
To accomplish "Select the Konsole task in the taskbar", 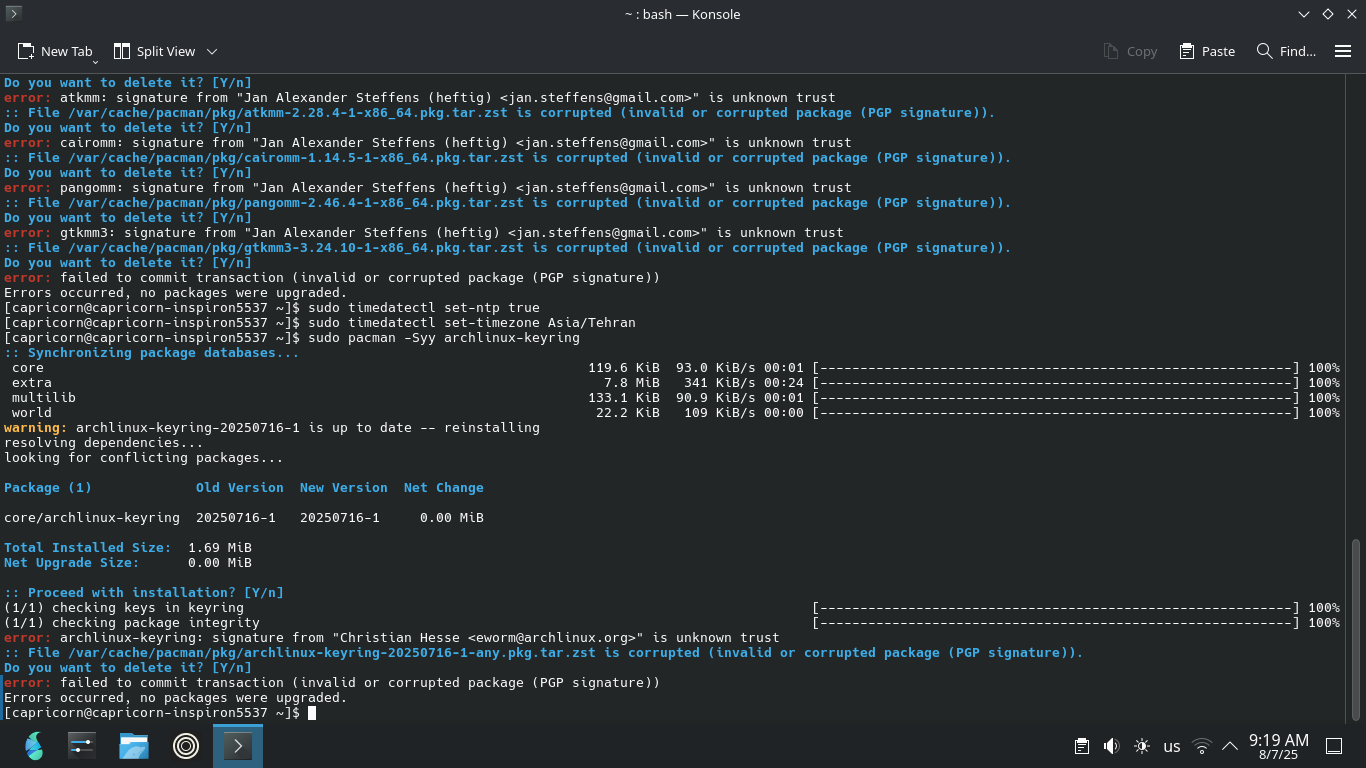I will [238, 746].
